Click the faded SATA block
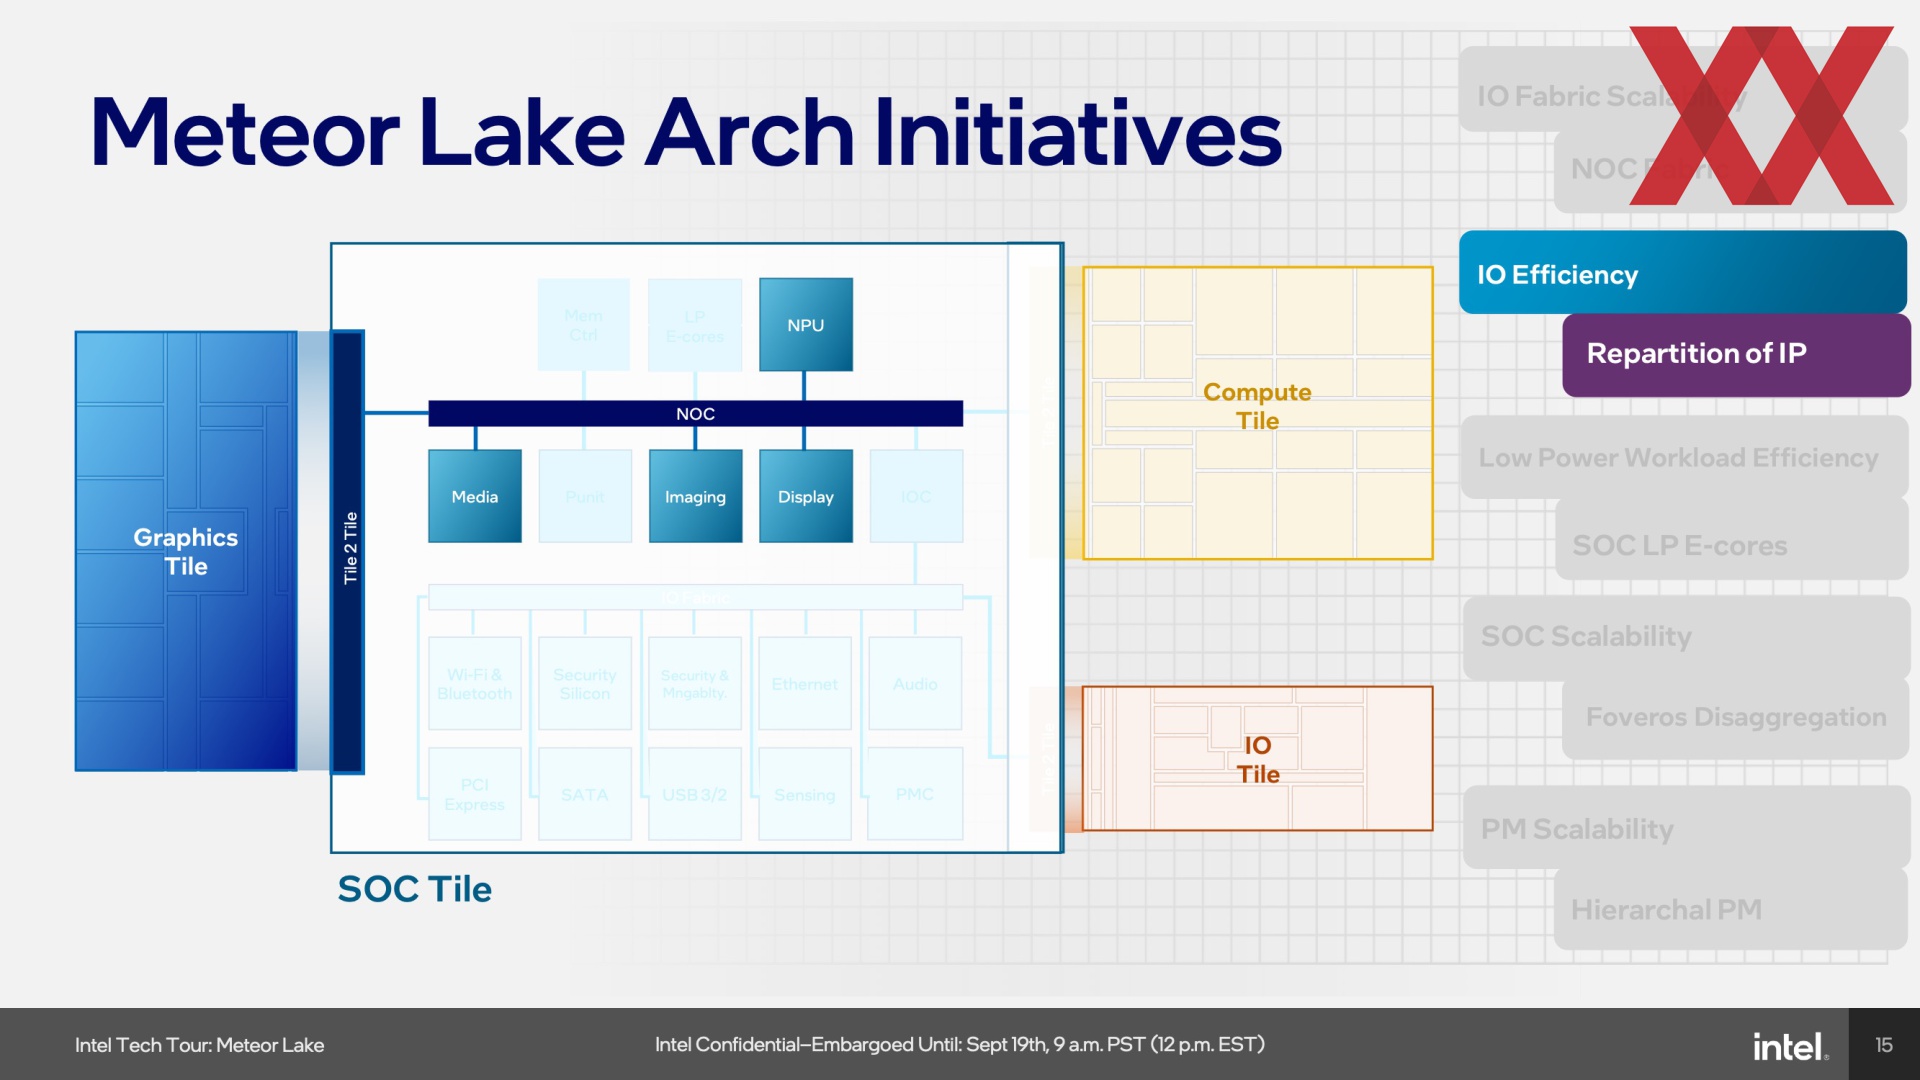Viewport: 1920px width, 1080px height. point(585,794)
